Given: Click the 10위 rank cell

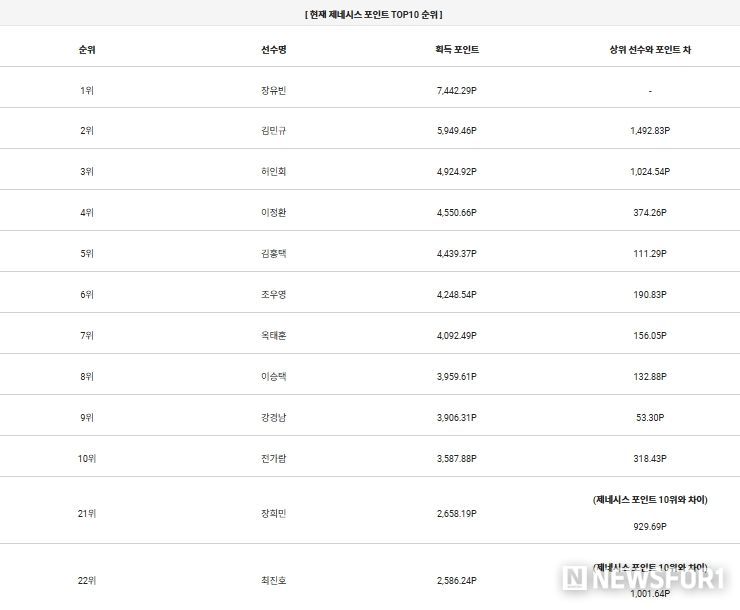Looking at the screenshot, I should click(87, 459).
